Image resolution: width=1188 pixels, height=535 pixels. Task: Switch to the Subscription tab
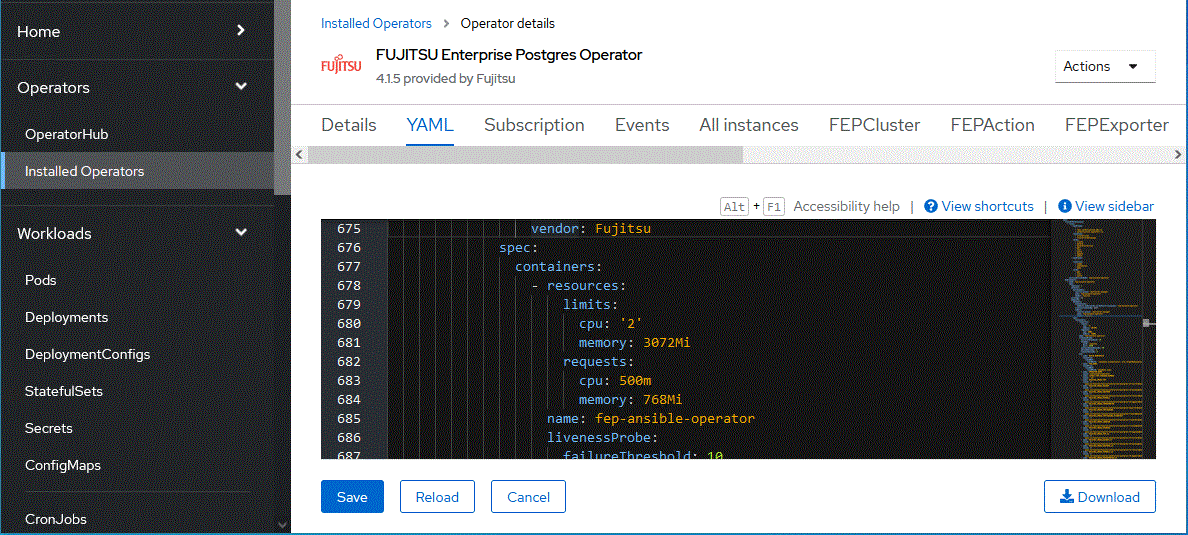(x=534, y=125)
